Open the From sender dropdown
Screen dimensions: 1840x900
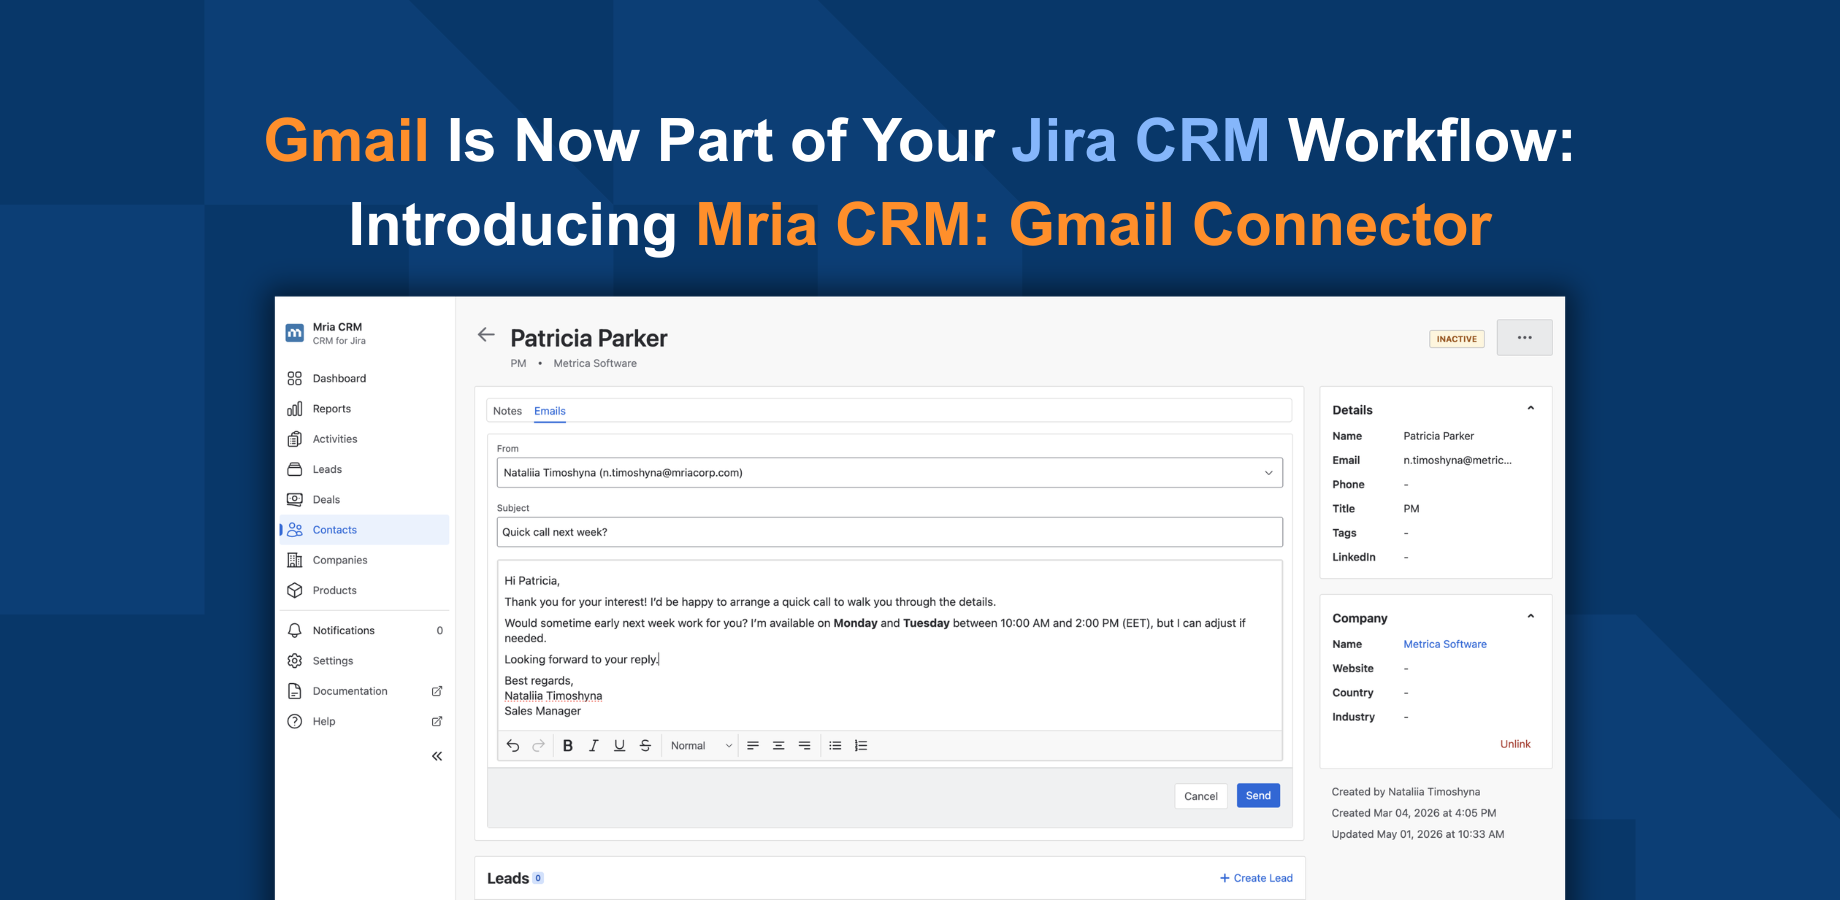890,473
